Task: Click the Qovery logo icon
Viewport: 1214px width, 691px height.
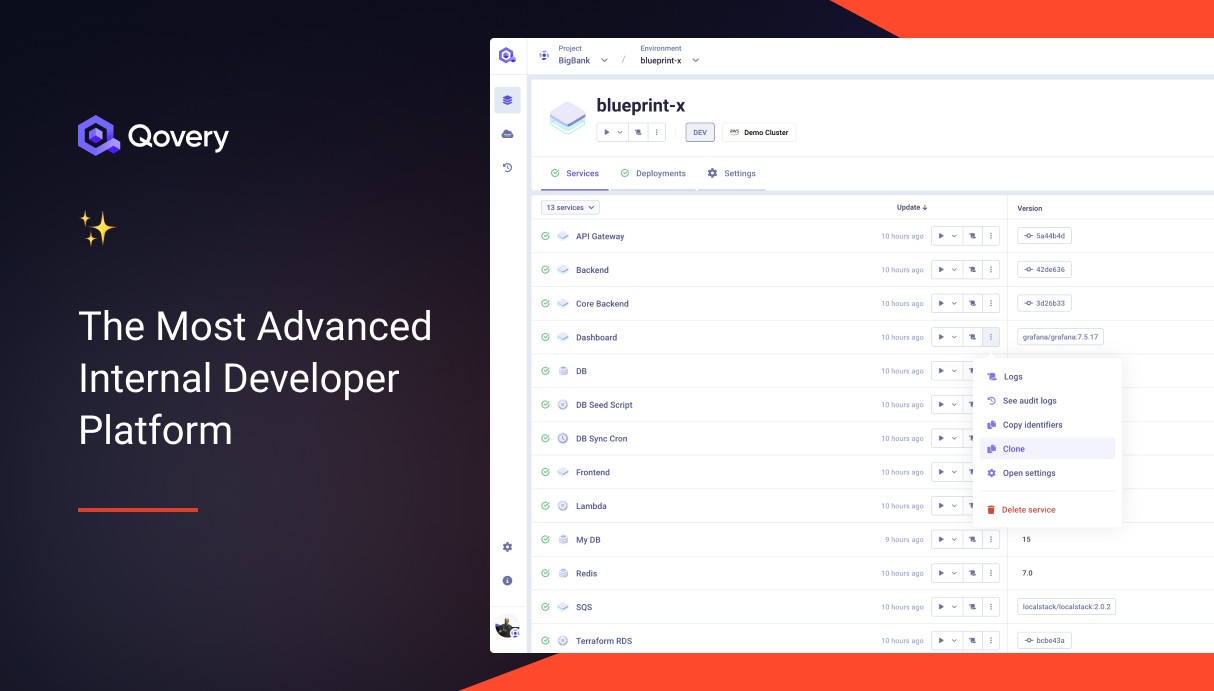Action: pos(97,134)
